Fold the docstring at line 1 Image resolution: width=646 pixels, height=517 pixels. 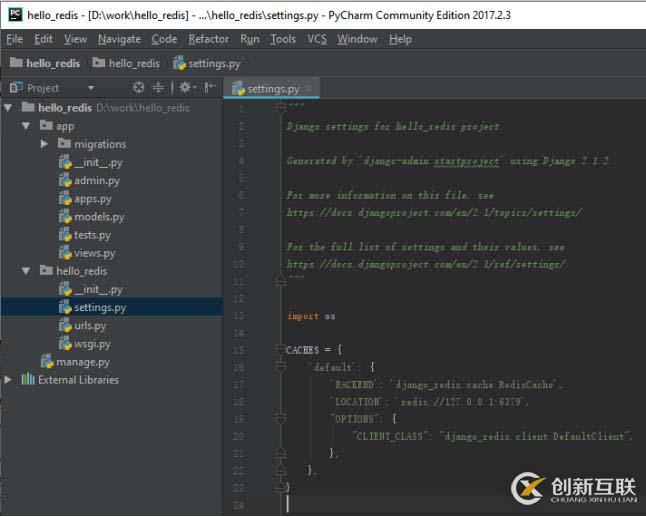pyautogui.click(x=281, y=108)
